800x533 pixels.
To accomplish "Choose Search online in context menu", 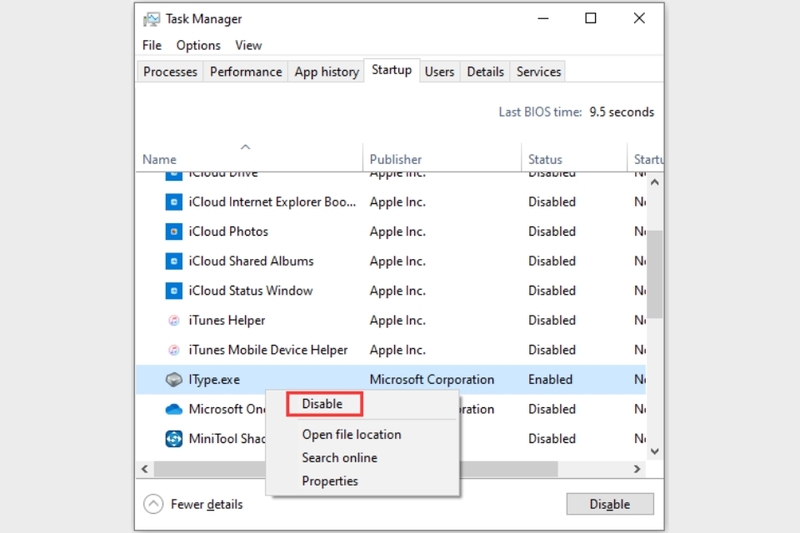I will (x=339, y=458).
